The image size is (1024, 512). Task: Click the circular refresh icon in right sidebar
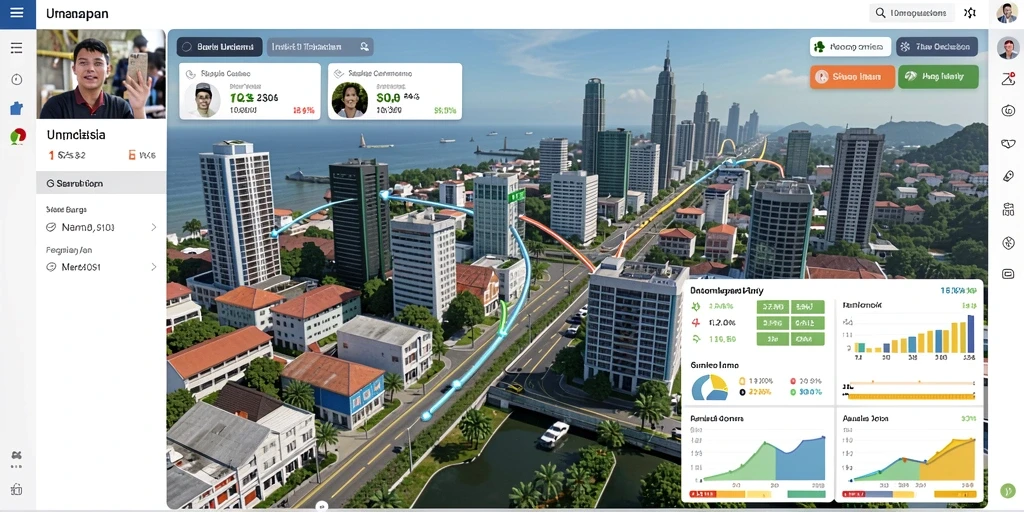pos(1008,110)
